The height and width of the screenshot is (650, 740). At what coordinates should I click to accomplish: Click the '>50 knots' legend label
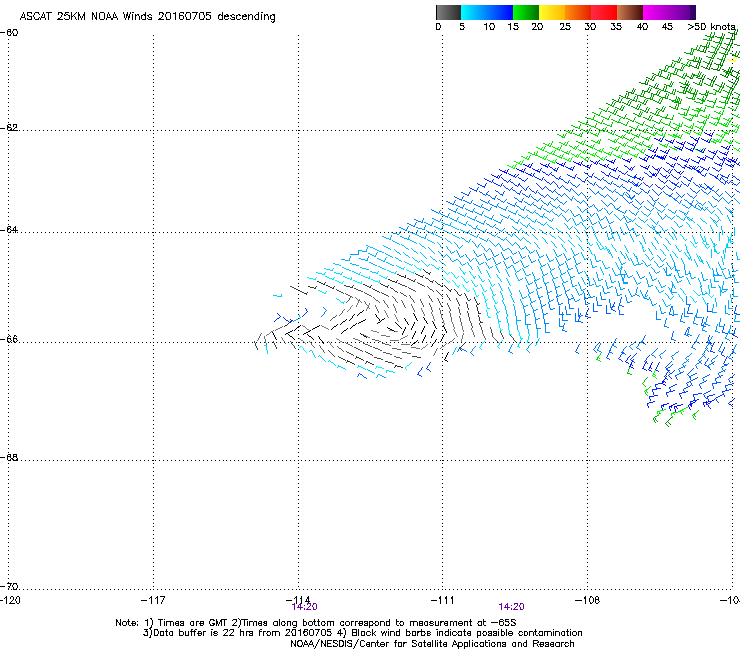711,27
